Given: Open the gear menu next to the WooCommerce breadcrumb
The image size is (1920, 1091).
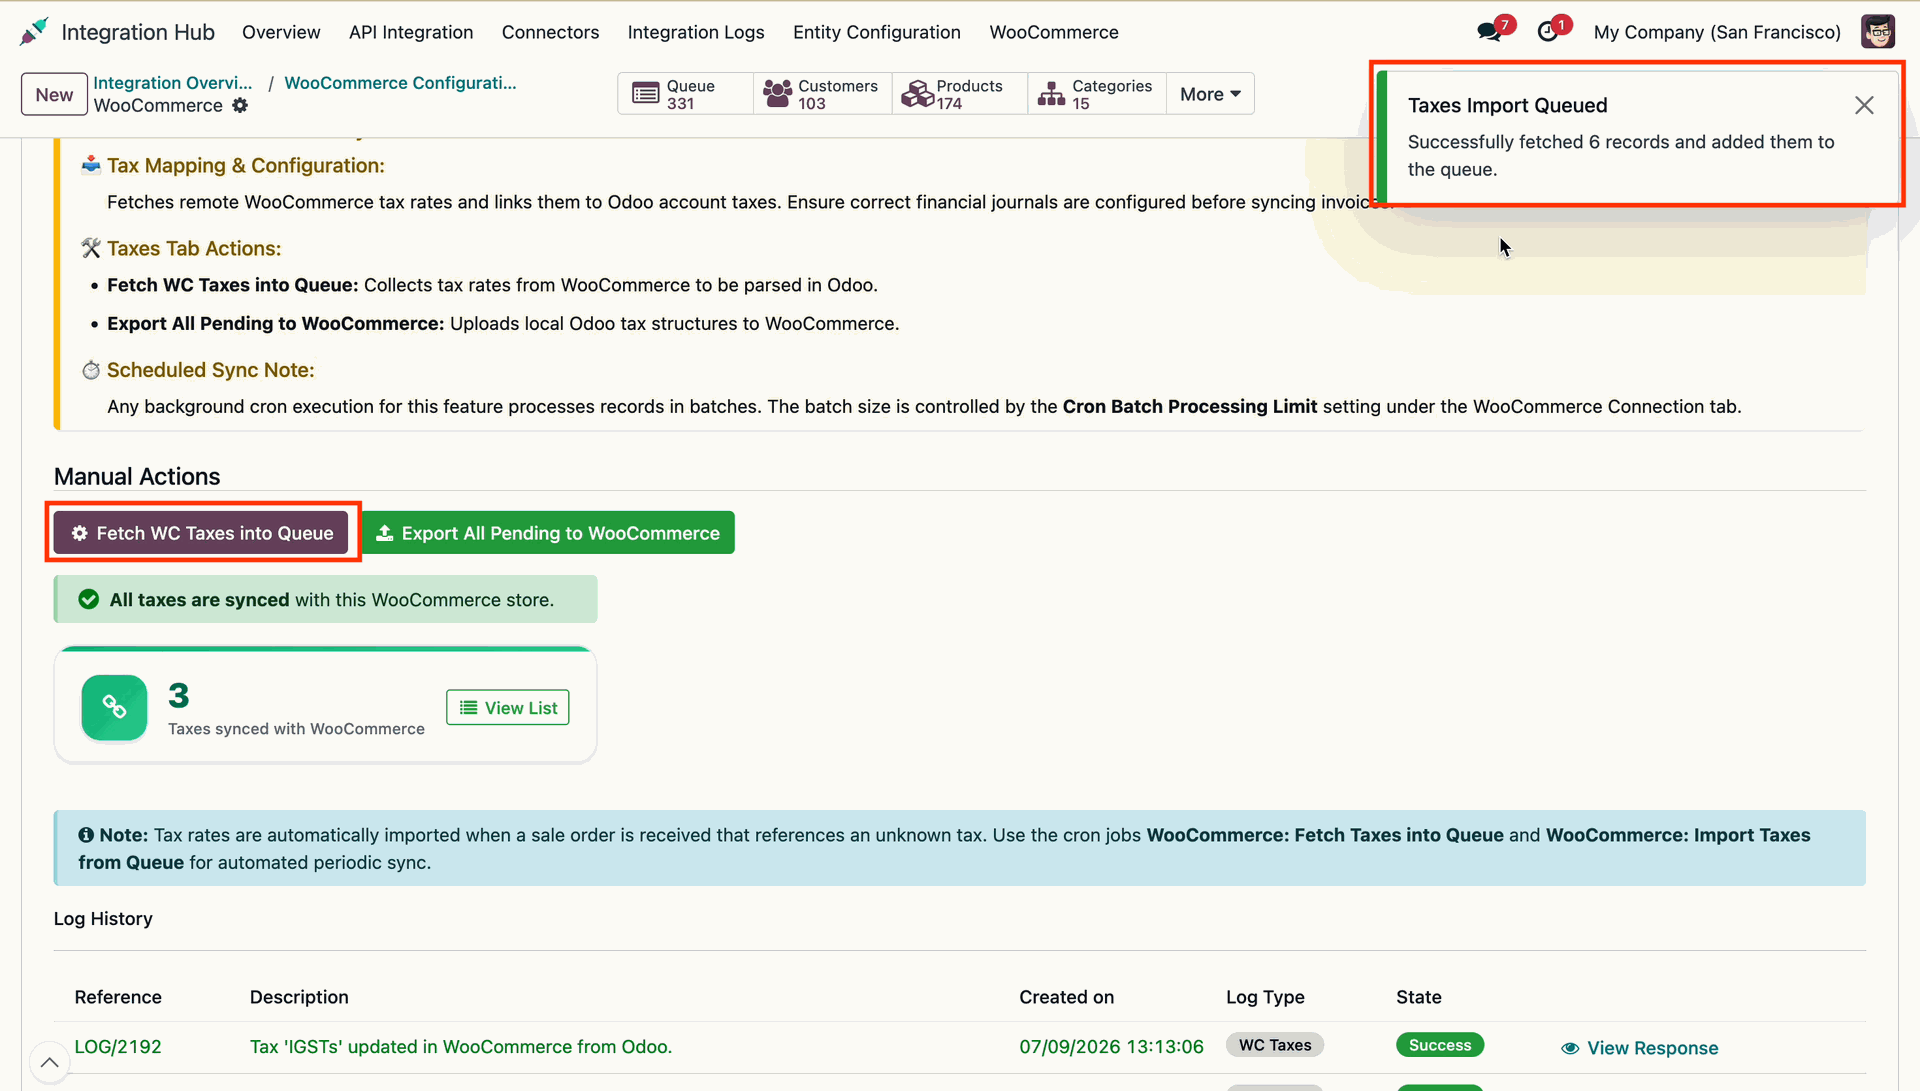Looking at the screenshot, I should 240,105.
